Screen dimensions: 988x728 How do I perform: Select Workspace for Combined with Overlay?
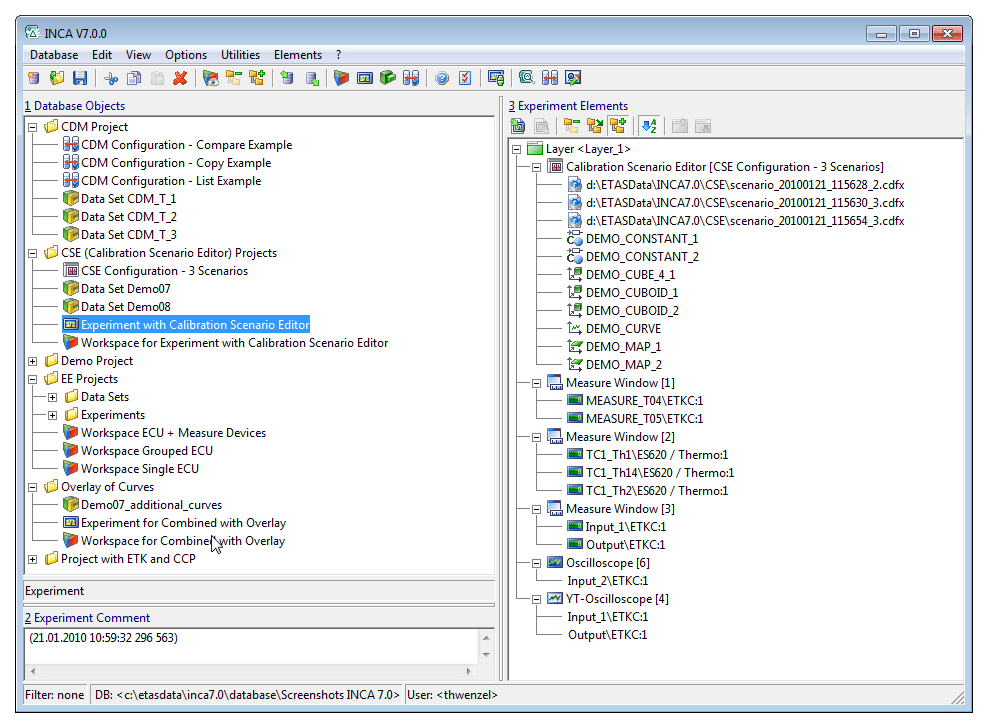pos(183,541)
